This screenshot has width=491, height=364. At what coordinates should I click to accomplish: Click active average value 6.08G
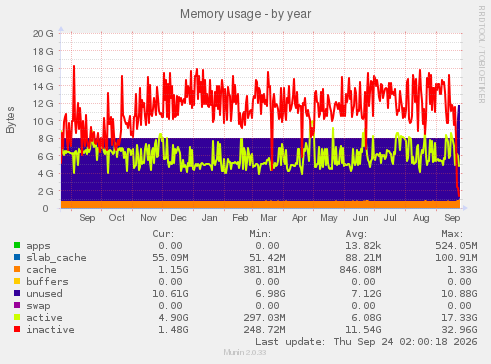(366, 318)
